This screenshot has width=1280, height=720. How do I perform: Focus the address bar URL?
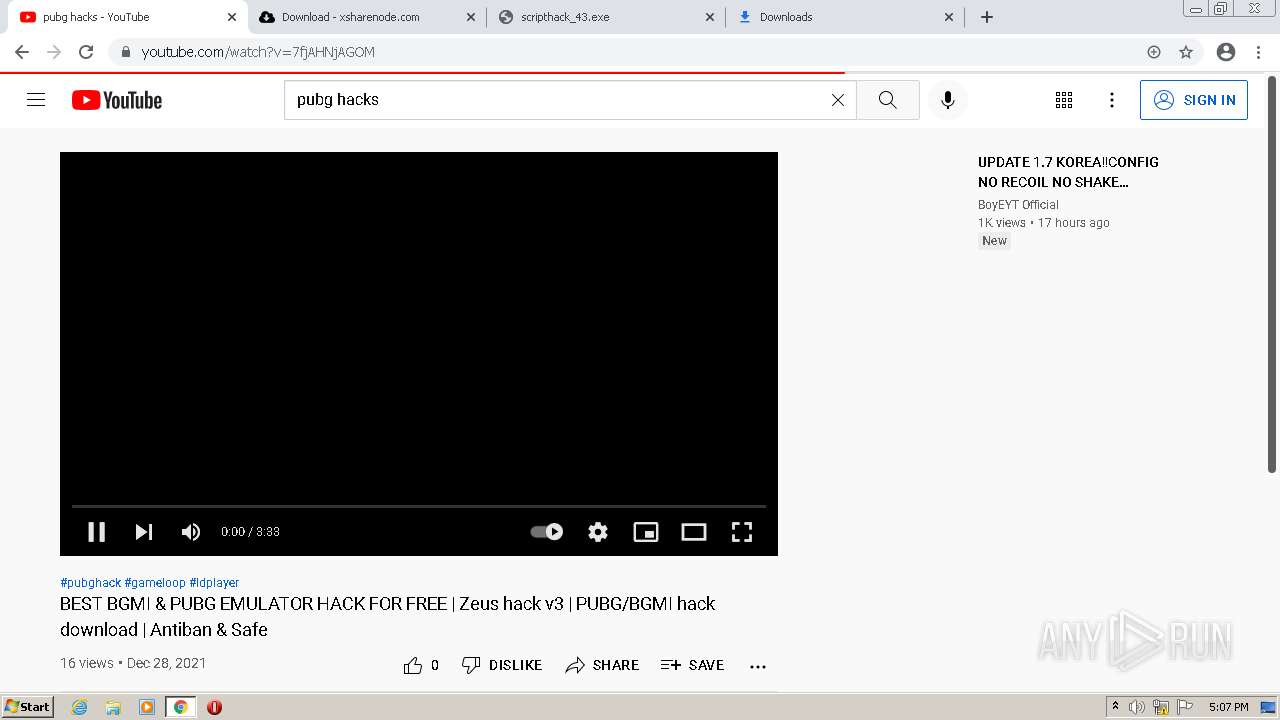pyautogui.click(x=258, y=52)
